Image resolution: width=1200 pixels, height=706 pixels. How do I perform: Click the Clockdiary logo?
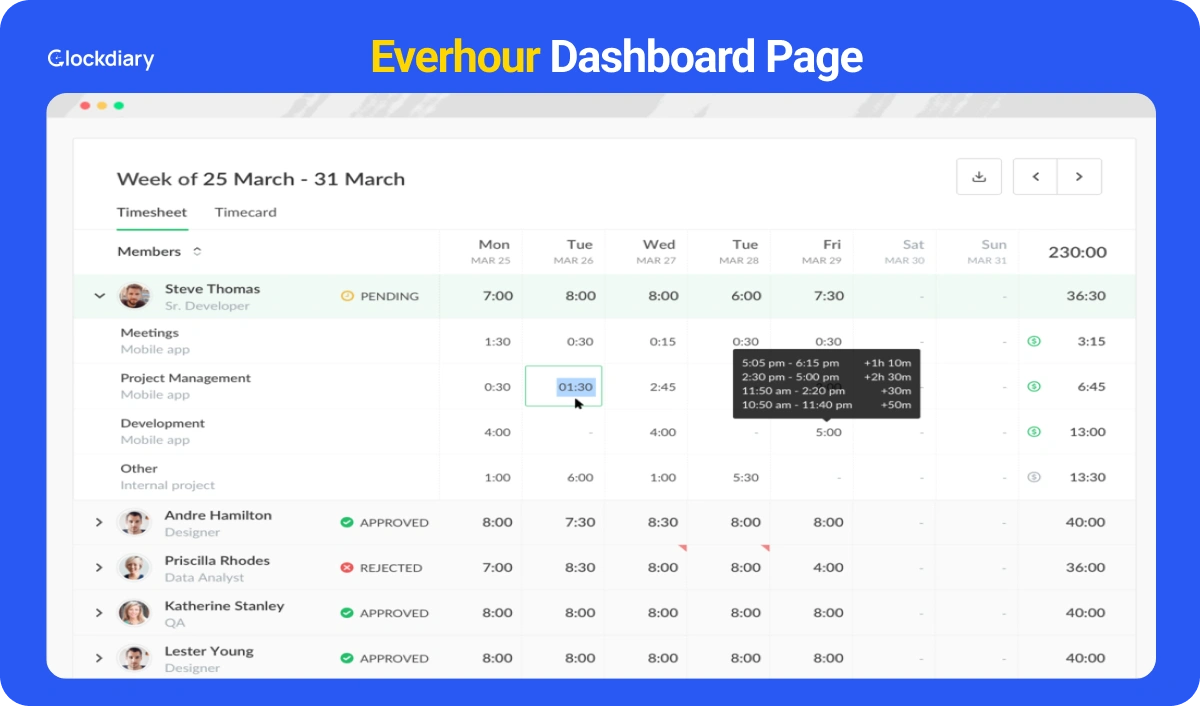[x=101, y=59]
